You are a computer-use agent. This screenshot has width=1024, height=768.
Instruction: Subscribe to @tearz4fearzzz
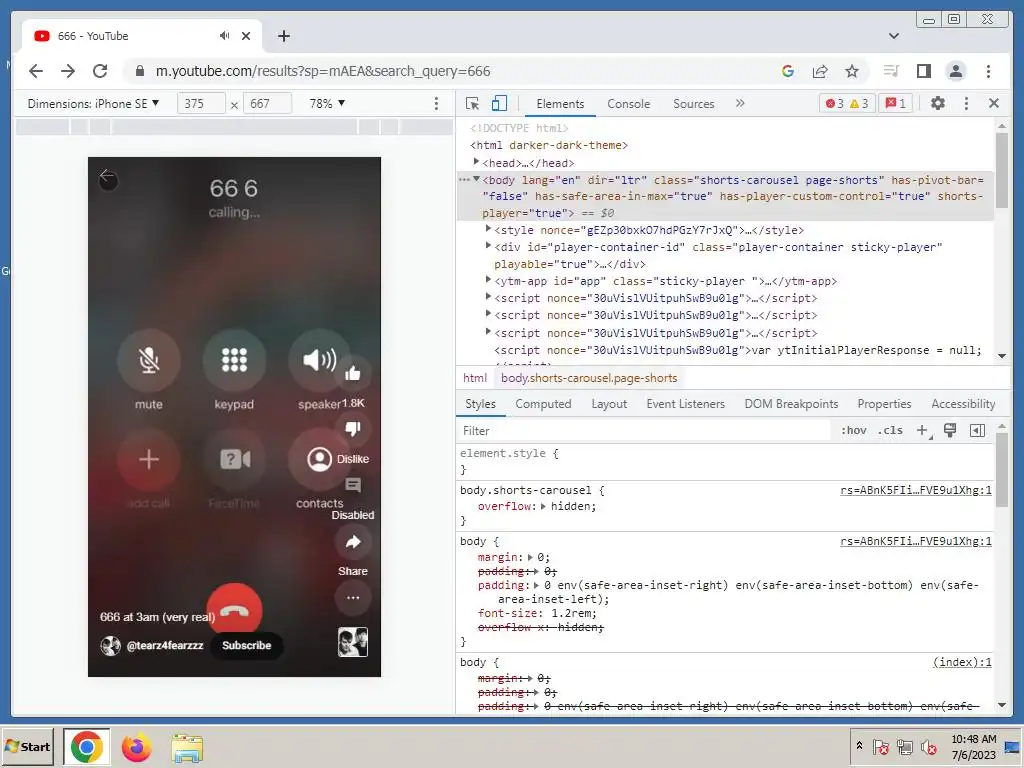click(x=246, y=645)
